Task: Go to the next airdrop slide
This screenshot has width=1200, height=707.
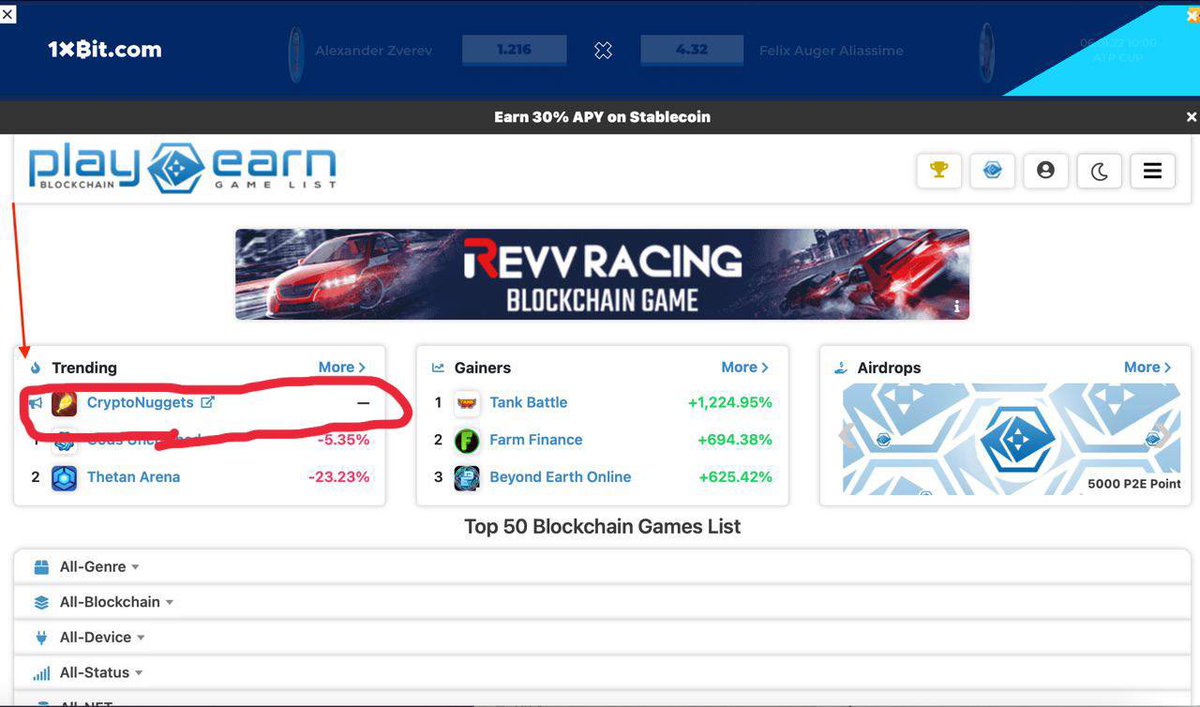Action: coord(1163,438)
